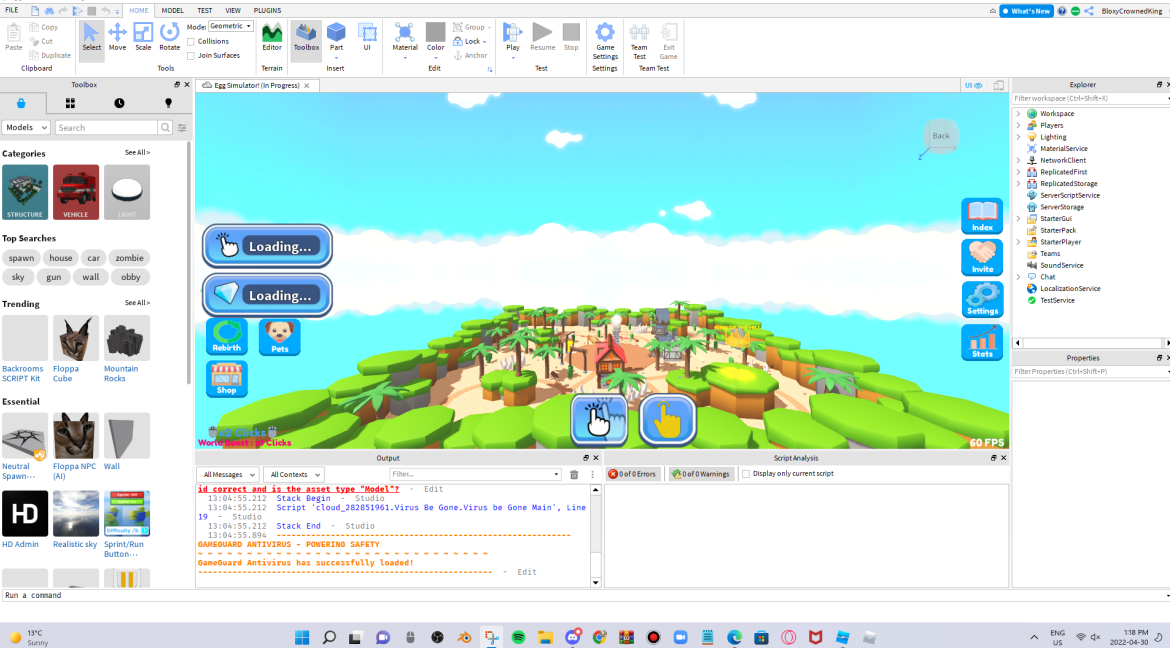Image resolution: width=1170 pixels, height=648 pixels.
Task: Click the Toolbox Search field
Action: [x=106, y=128]
